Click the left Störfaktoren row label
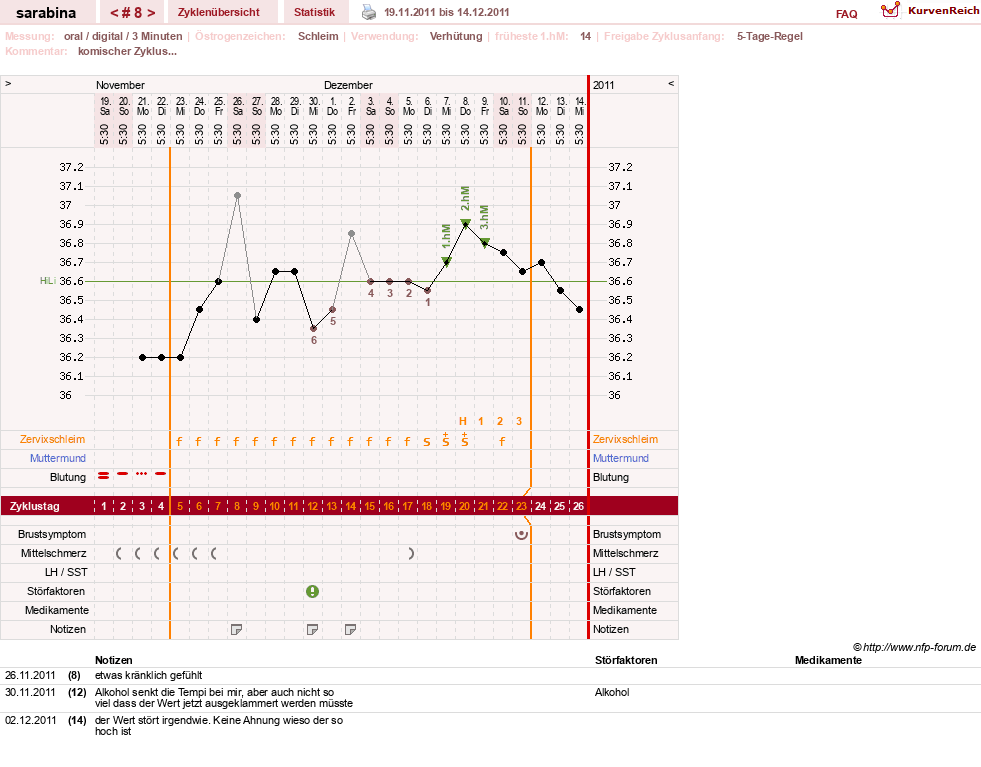Viewport: 981px width, 767px height. click(x=57, y=591)
